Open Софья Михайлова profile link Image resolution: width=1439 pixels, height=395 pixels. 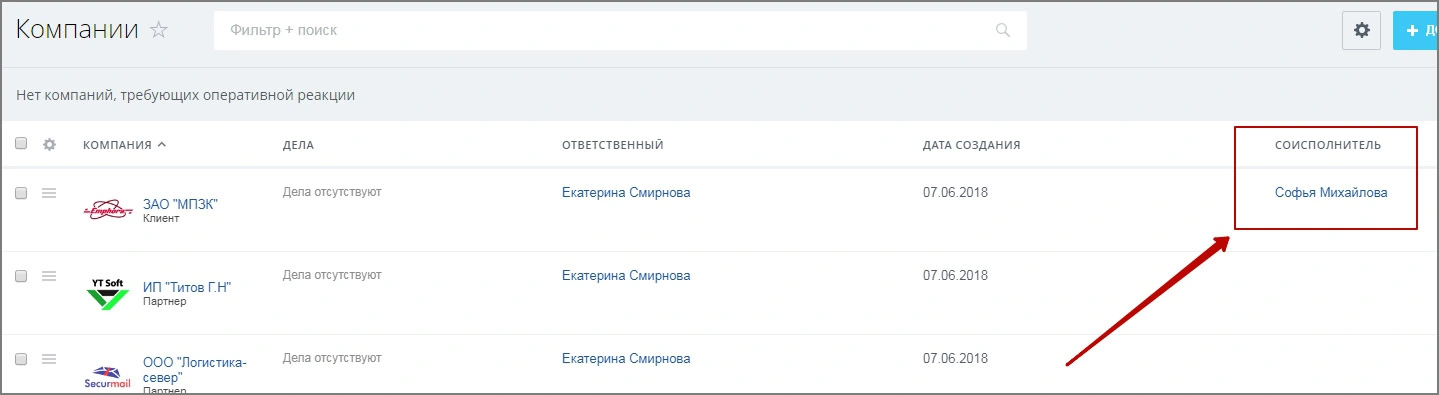pyautogui.click(x=1331, y=193)
